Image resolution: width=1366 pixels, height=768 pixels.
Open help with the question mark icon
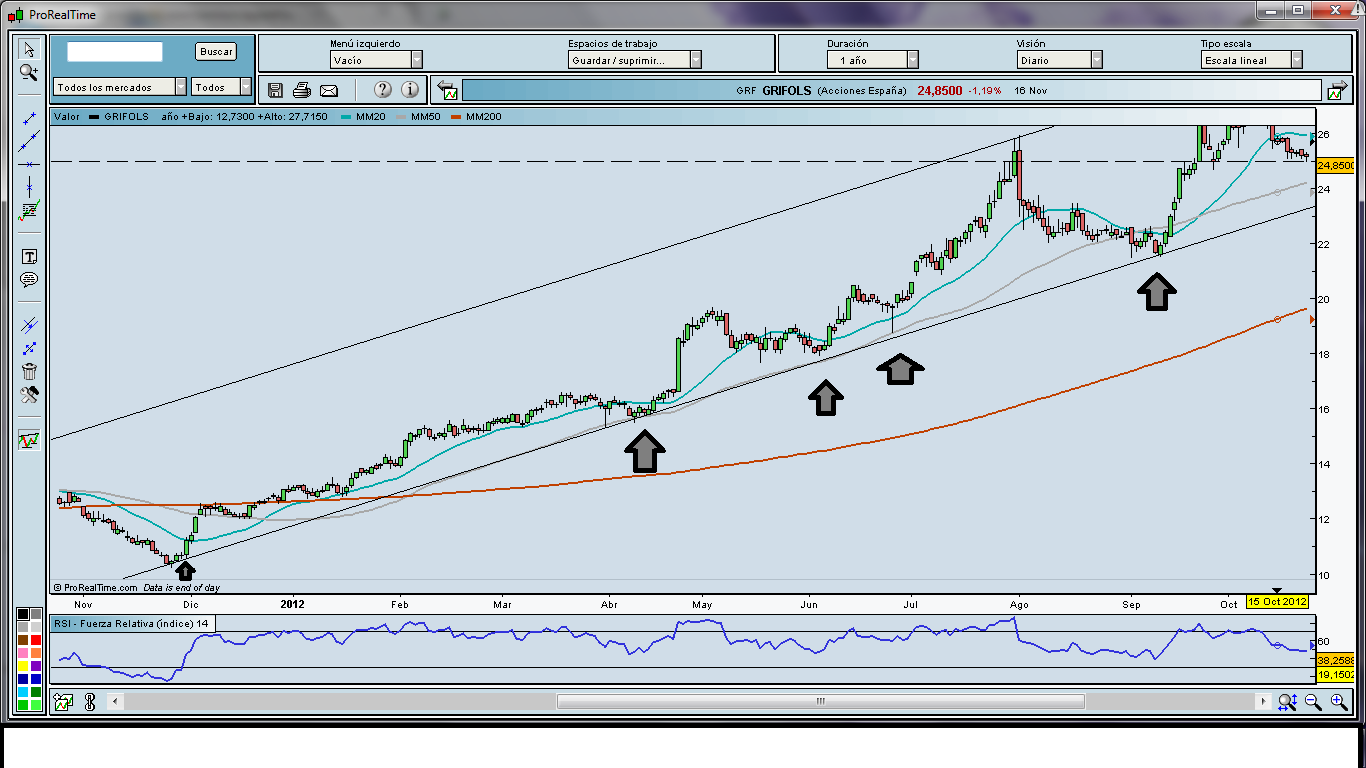[382, 90]
